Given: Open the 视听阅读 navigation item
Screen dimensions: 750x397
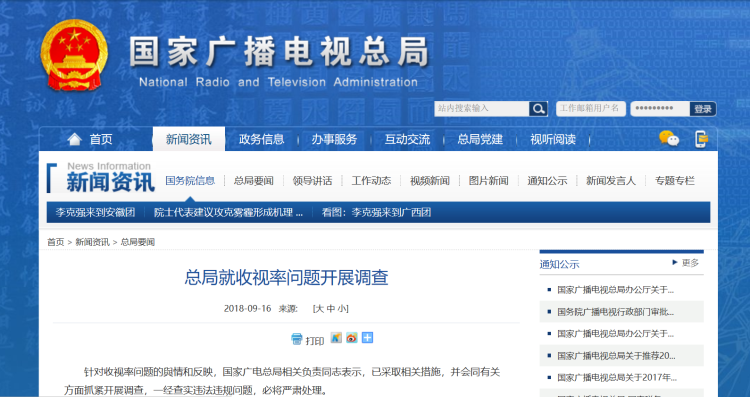Looking at the screenshot, I should 553,139.
